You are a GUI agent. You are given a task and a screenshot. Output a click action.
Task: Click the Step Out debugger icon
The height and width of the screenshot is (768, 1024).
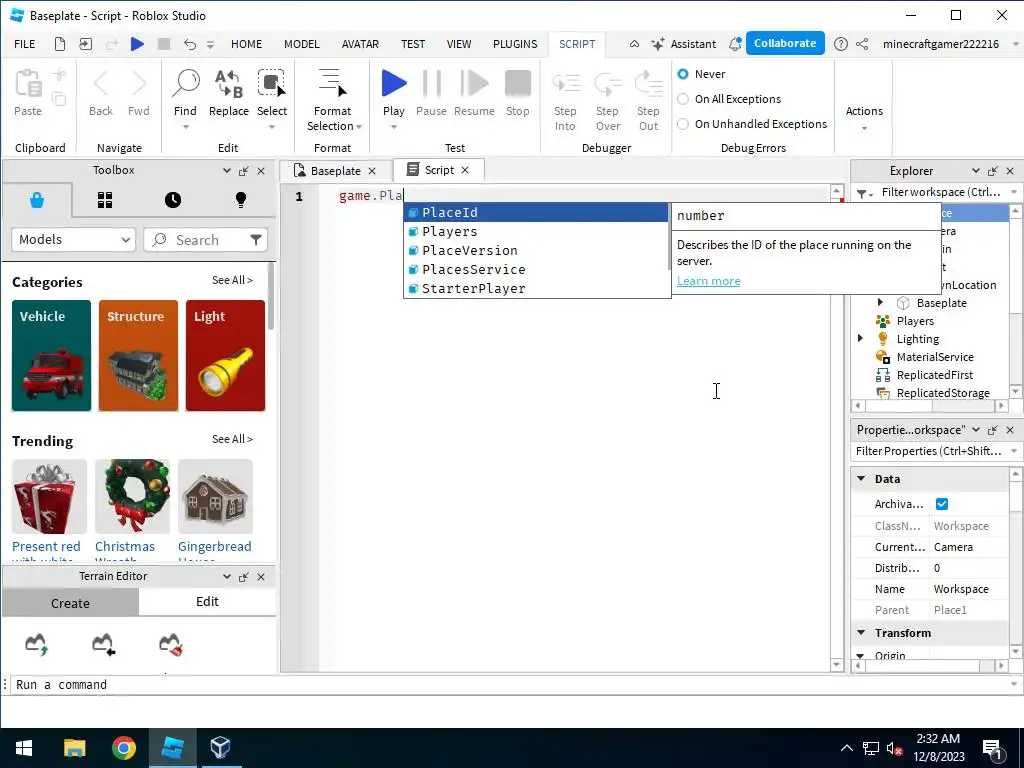pyautogui.click(x=648, y=84)
